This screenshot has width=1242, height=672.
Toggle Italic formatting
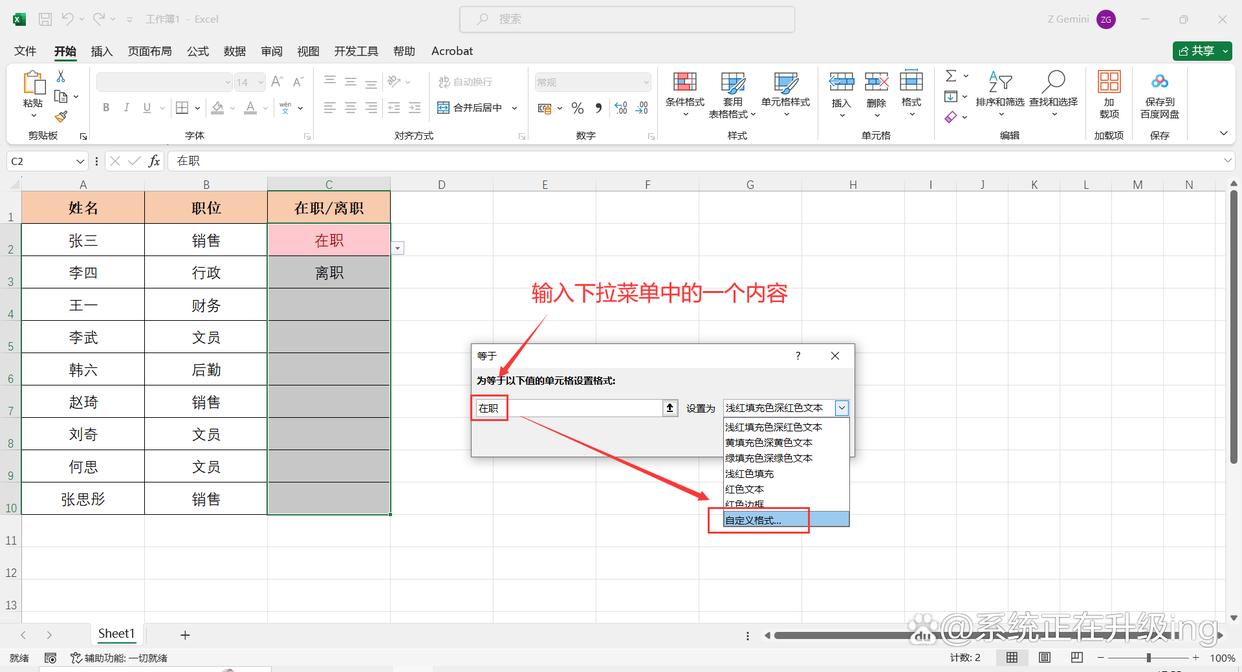127,108
